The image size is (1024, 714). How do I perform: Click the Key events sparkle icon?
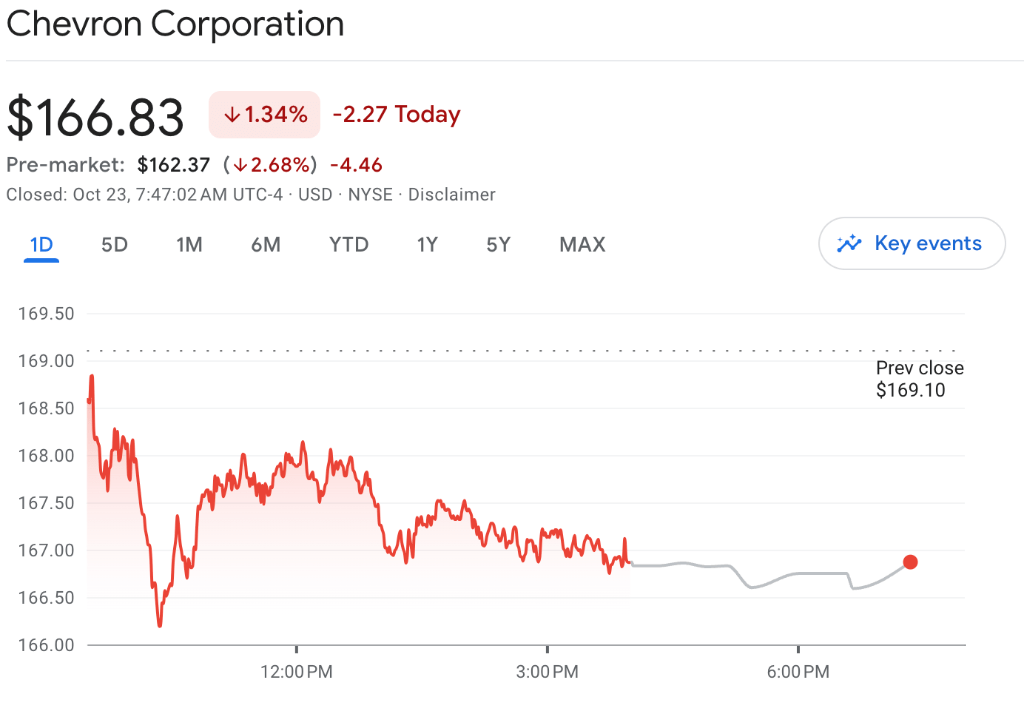point(849,244)
